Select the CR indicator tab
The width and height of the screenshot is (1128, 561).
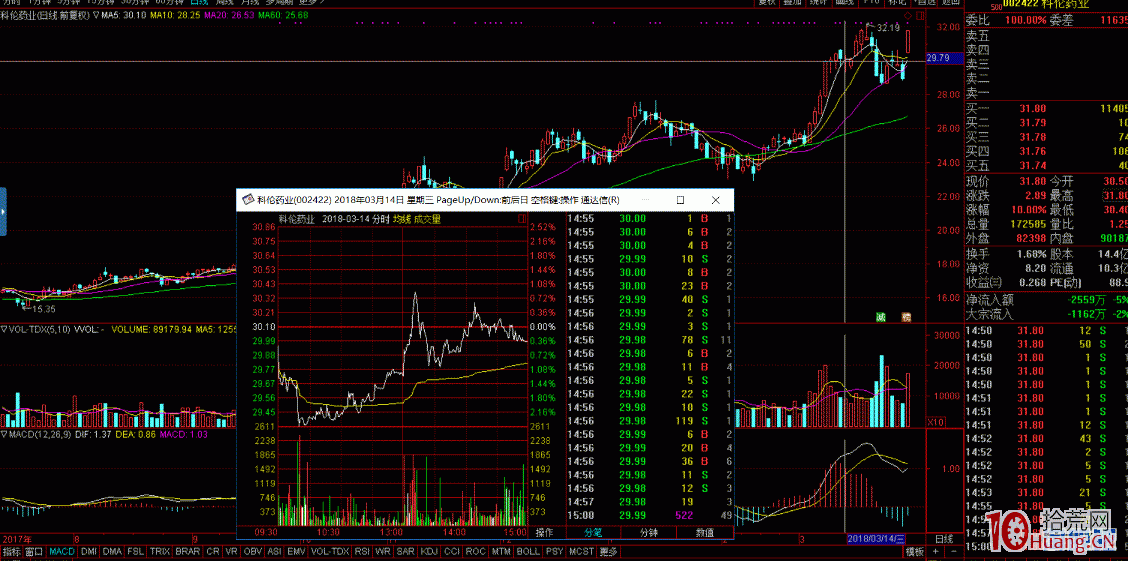213,552
